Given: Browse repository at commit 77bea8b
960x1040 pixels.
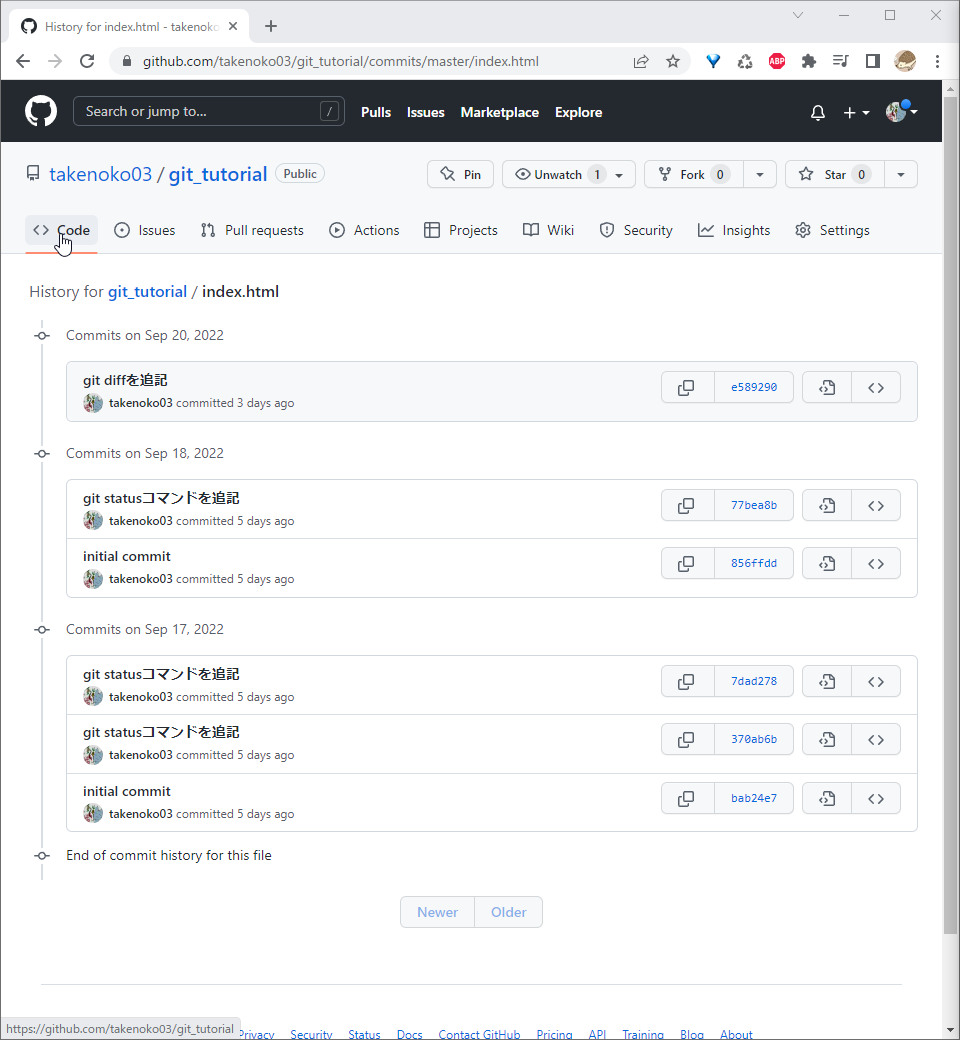Looking at the screenshot, I should [x=876, y=505].
